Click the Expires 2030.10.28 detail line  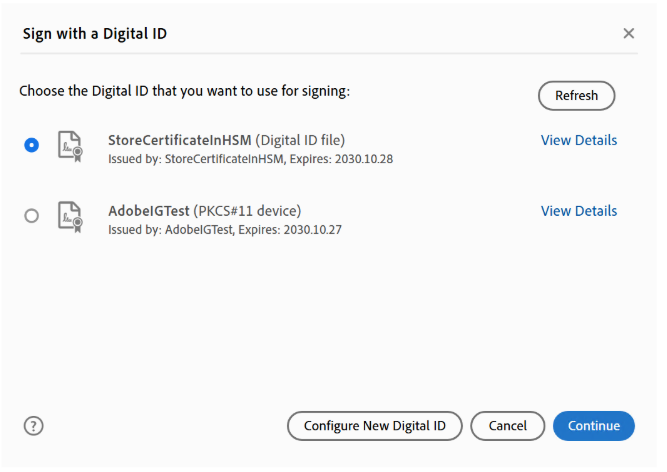click(x=250, y=159)
